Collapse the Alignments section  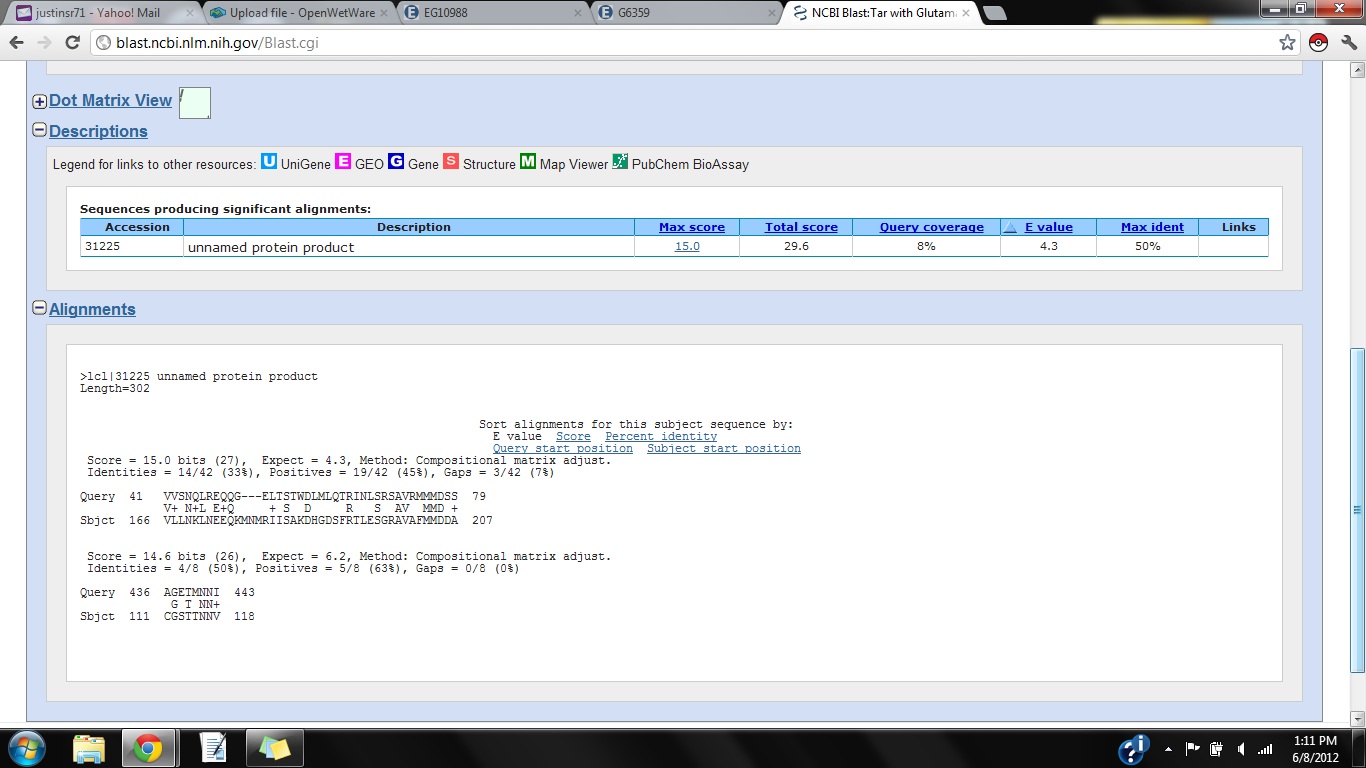[x=40, y=308]
